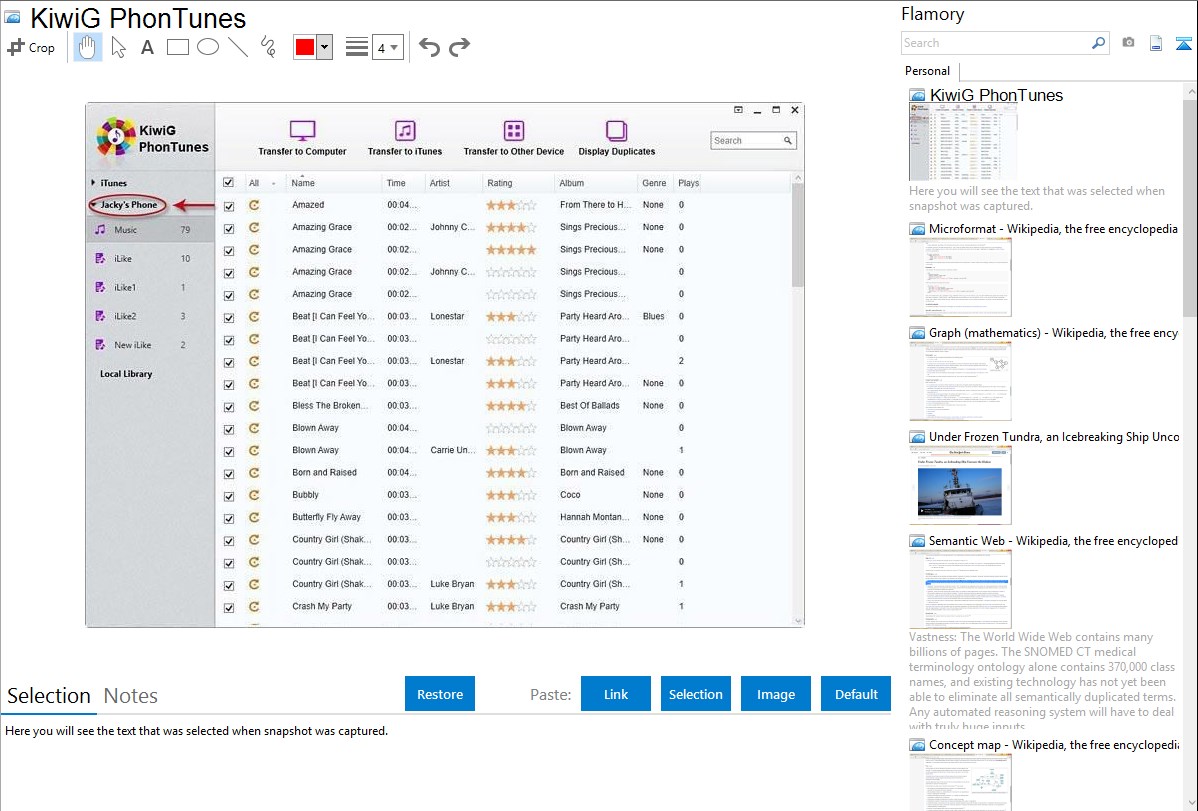Pick the rectangle shape tool
This screenshot has height=811, width=1198.
(x=178, y=47)
